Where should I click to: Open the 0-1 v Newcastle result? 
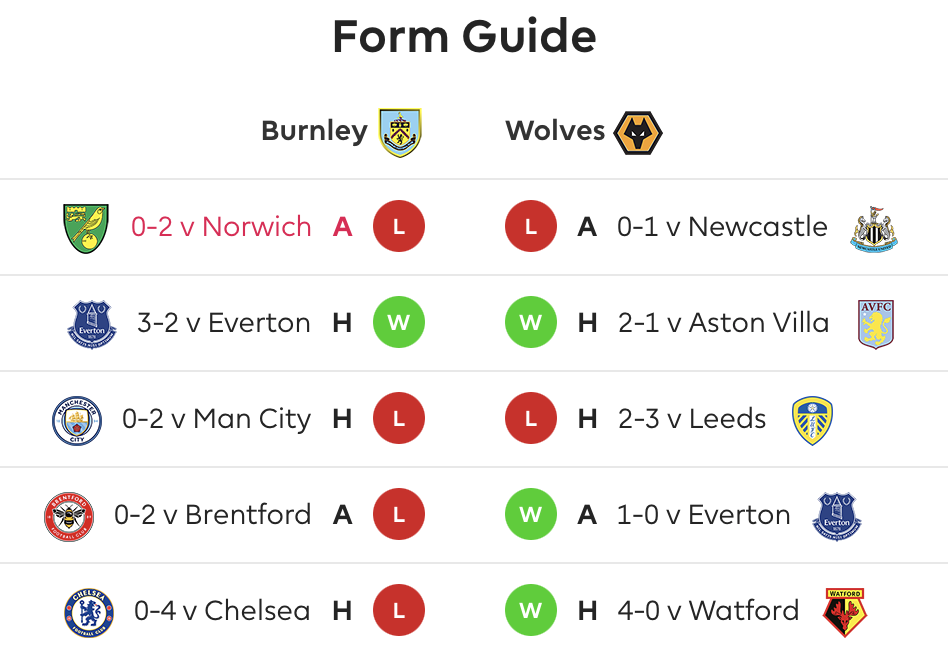[x=722, y=227]
